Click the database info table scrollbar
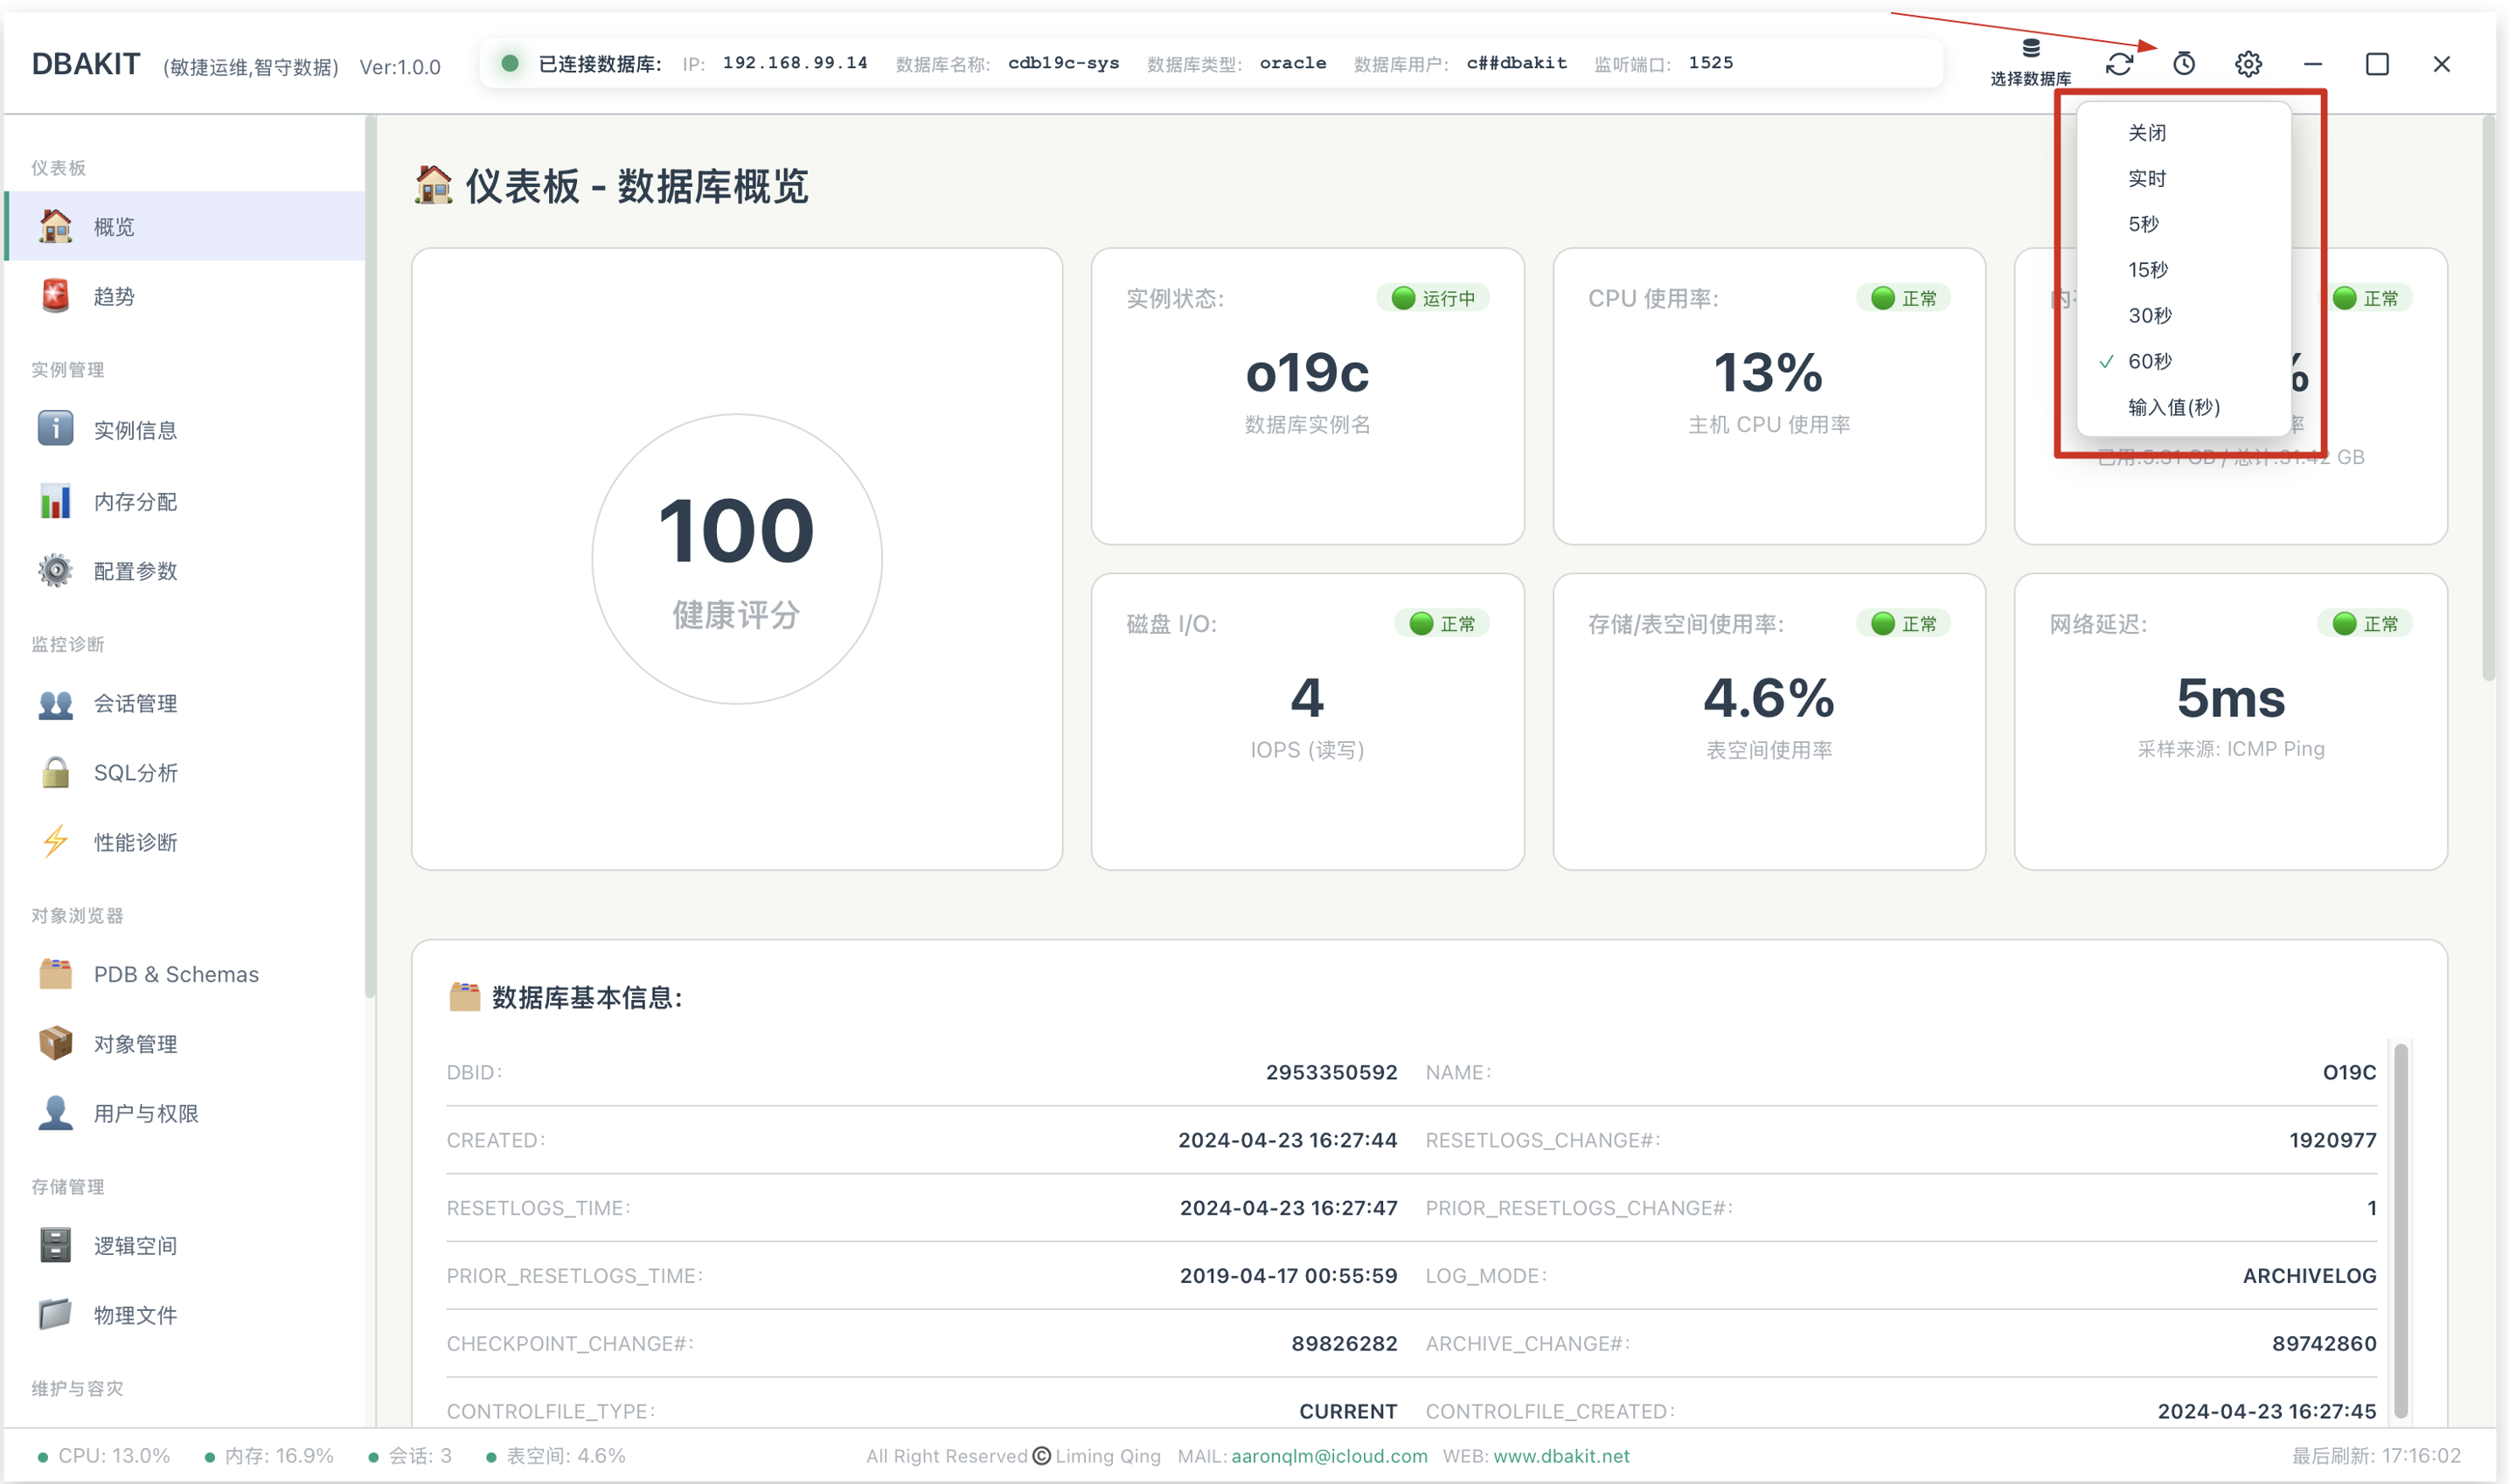The width and height of the screenshot is (2509, 1484). 2401,1229
